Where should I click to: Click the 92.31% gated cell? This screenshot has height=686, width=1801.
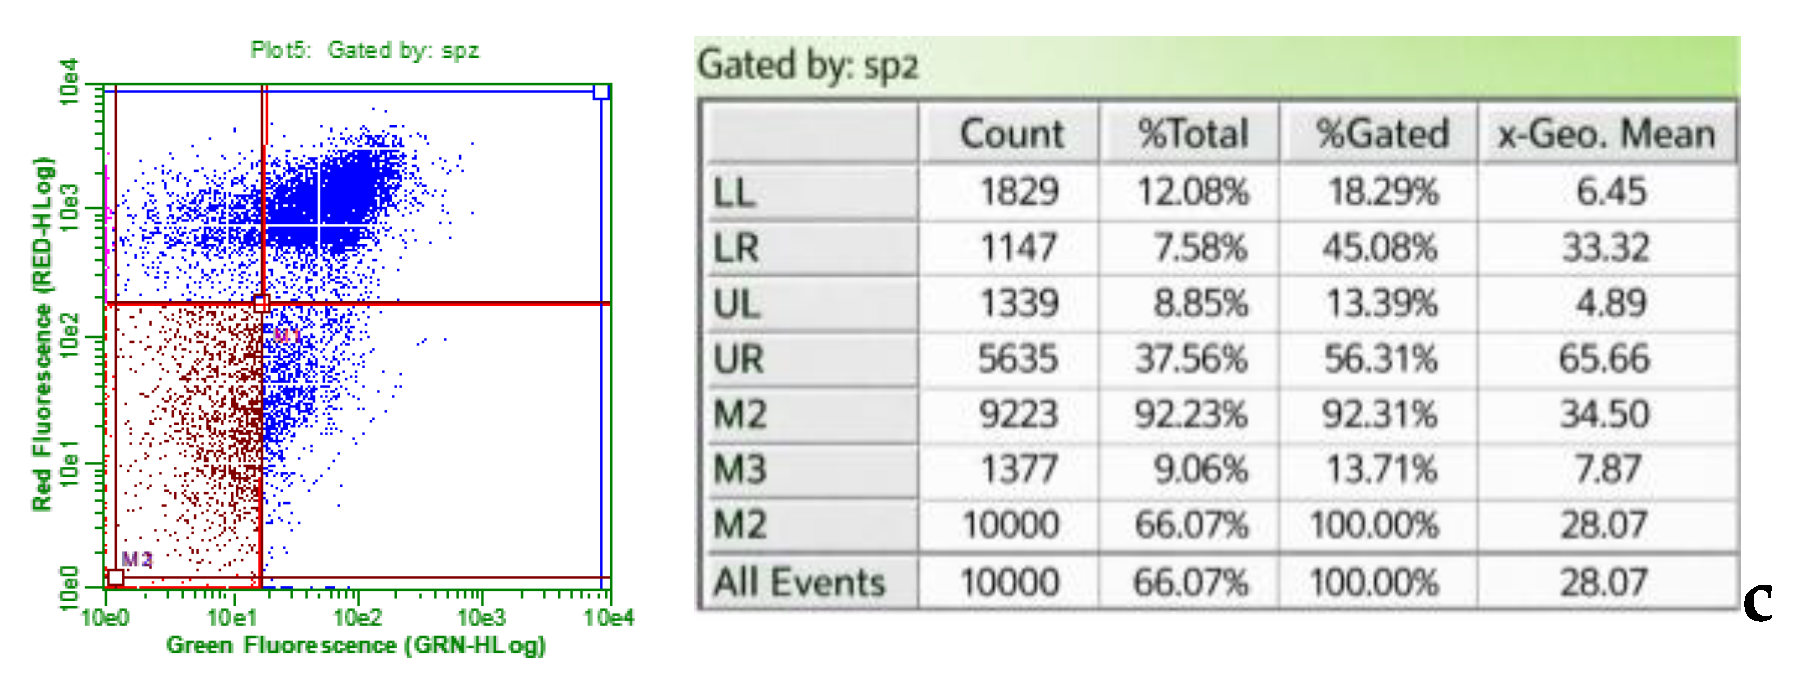point(1380,414)
